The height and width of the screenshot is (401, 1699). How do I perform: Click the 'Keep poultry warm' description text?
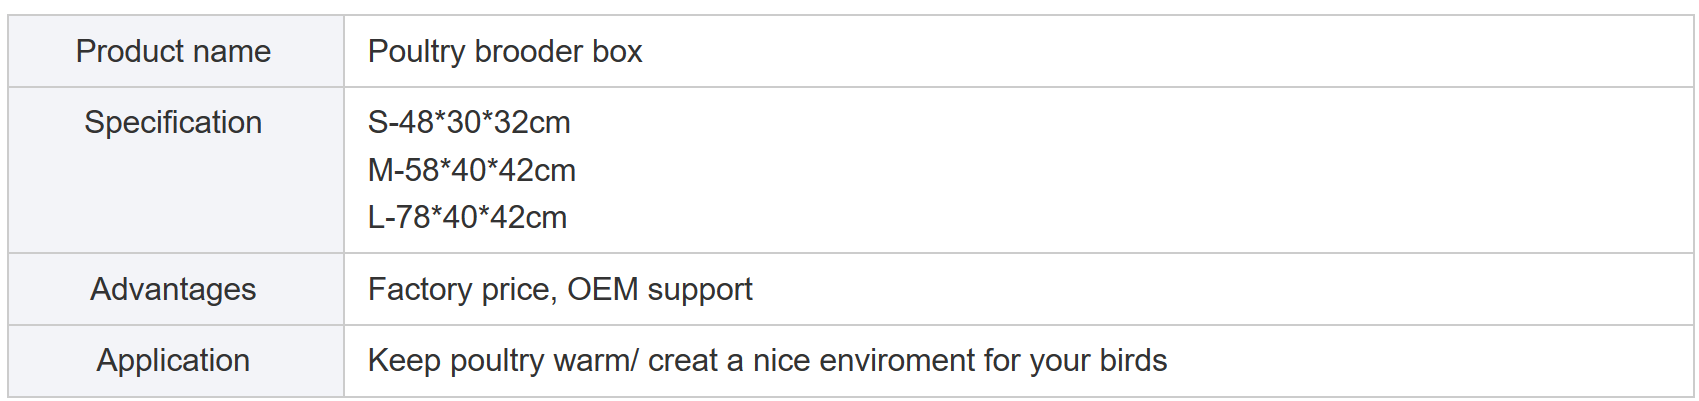[x=499, y=361]
